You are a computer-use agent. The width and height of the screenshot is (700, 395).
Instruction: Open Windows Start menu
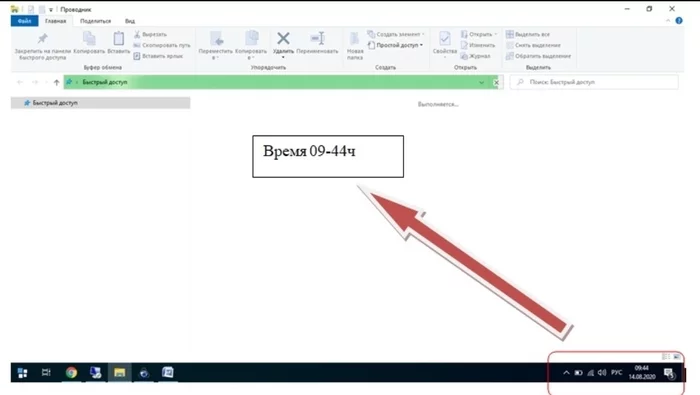pyautogui.click(x=22, y=372)
